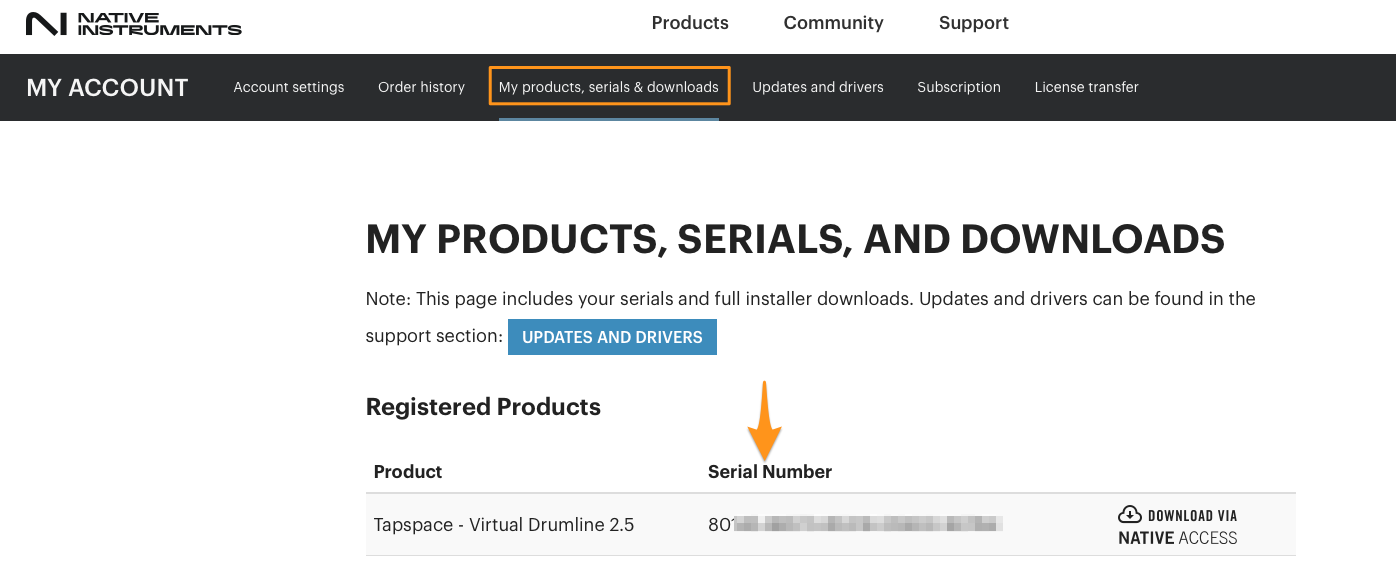Click Download via Native Access link
The image size is (1396, 573).
pos(1178,527)
